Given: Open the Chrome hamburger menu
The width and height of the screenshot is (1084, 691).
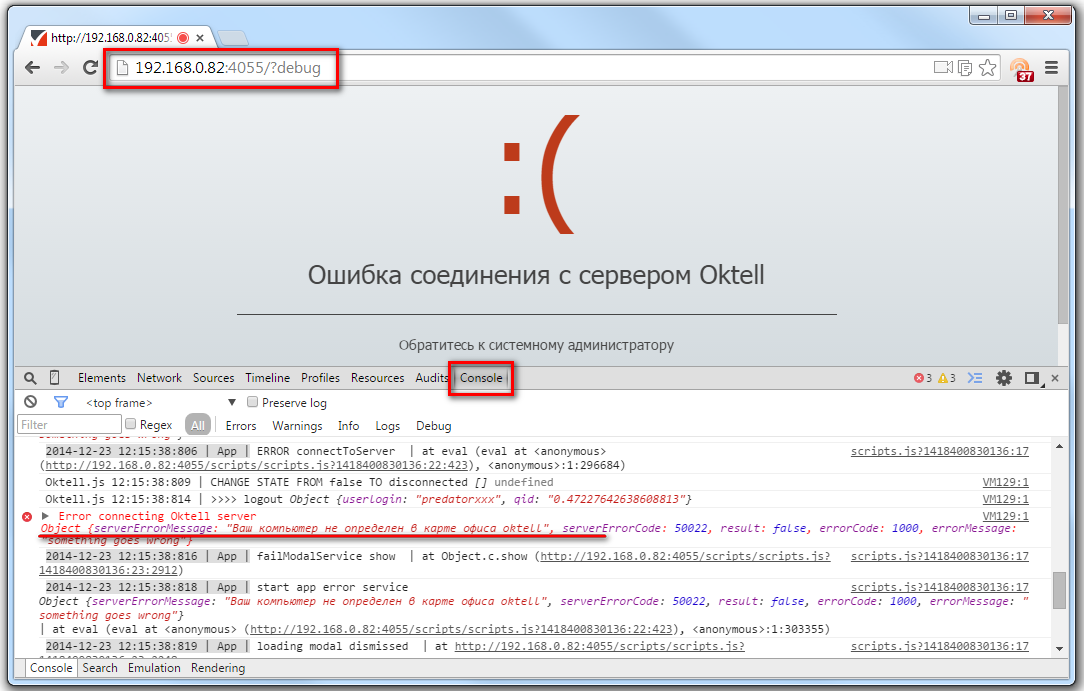Looking at the screenshot, I should coord(1051,68).
